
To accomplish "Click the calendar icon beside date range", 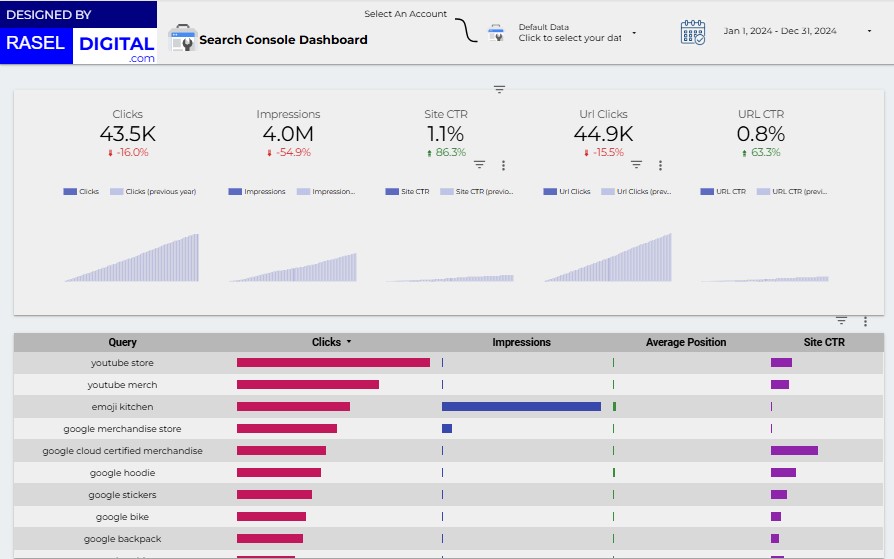I will pyautogui.click(x=693, y=32).
